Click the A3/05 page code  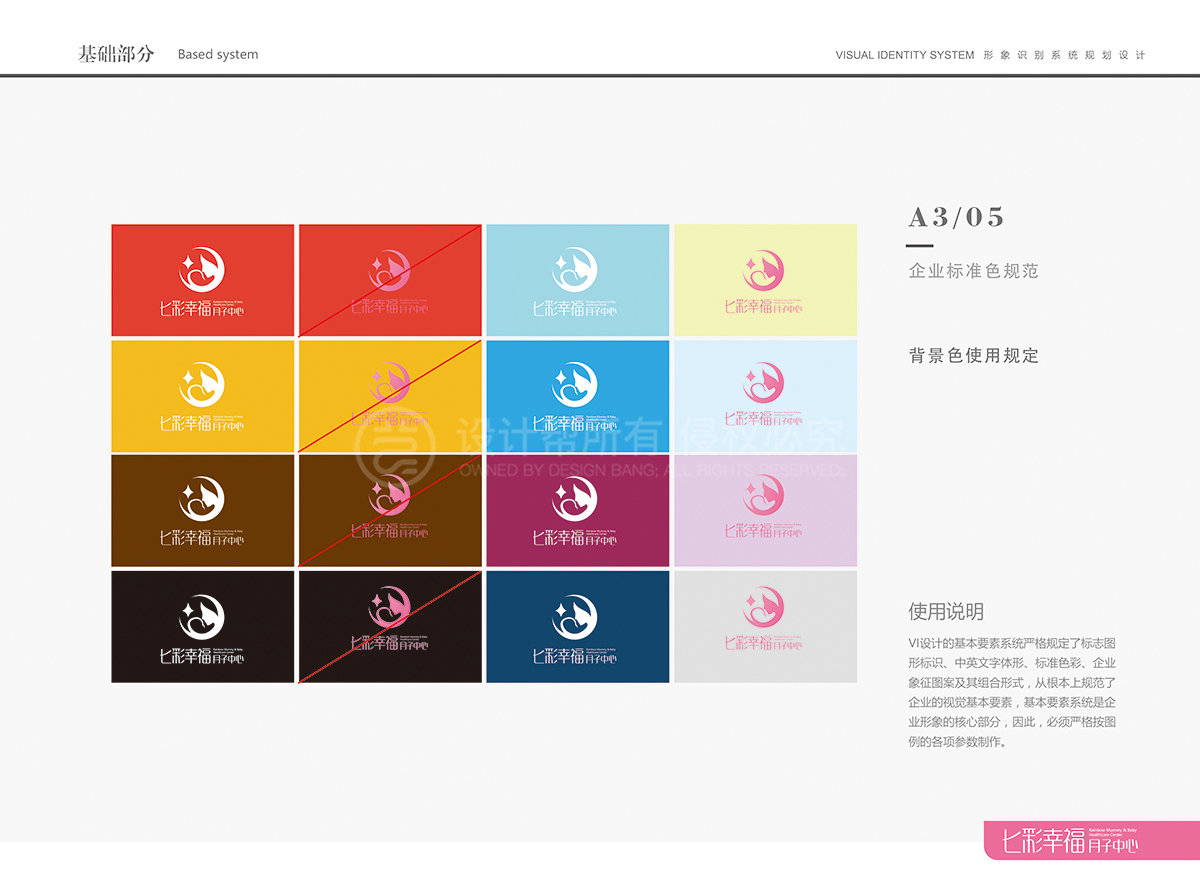click(x=957, y=217)
